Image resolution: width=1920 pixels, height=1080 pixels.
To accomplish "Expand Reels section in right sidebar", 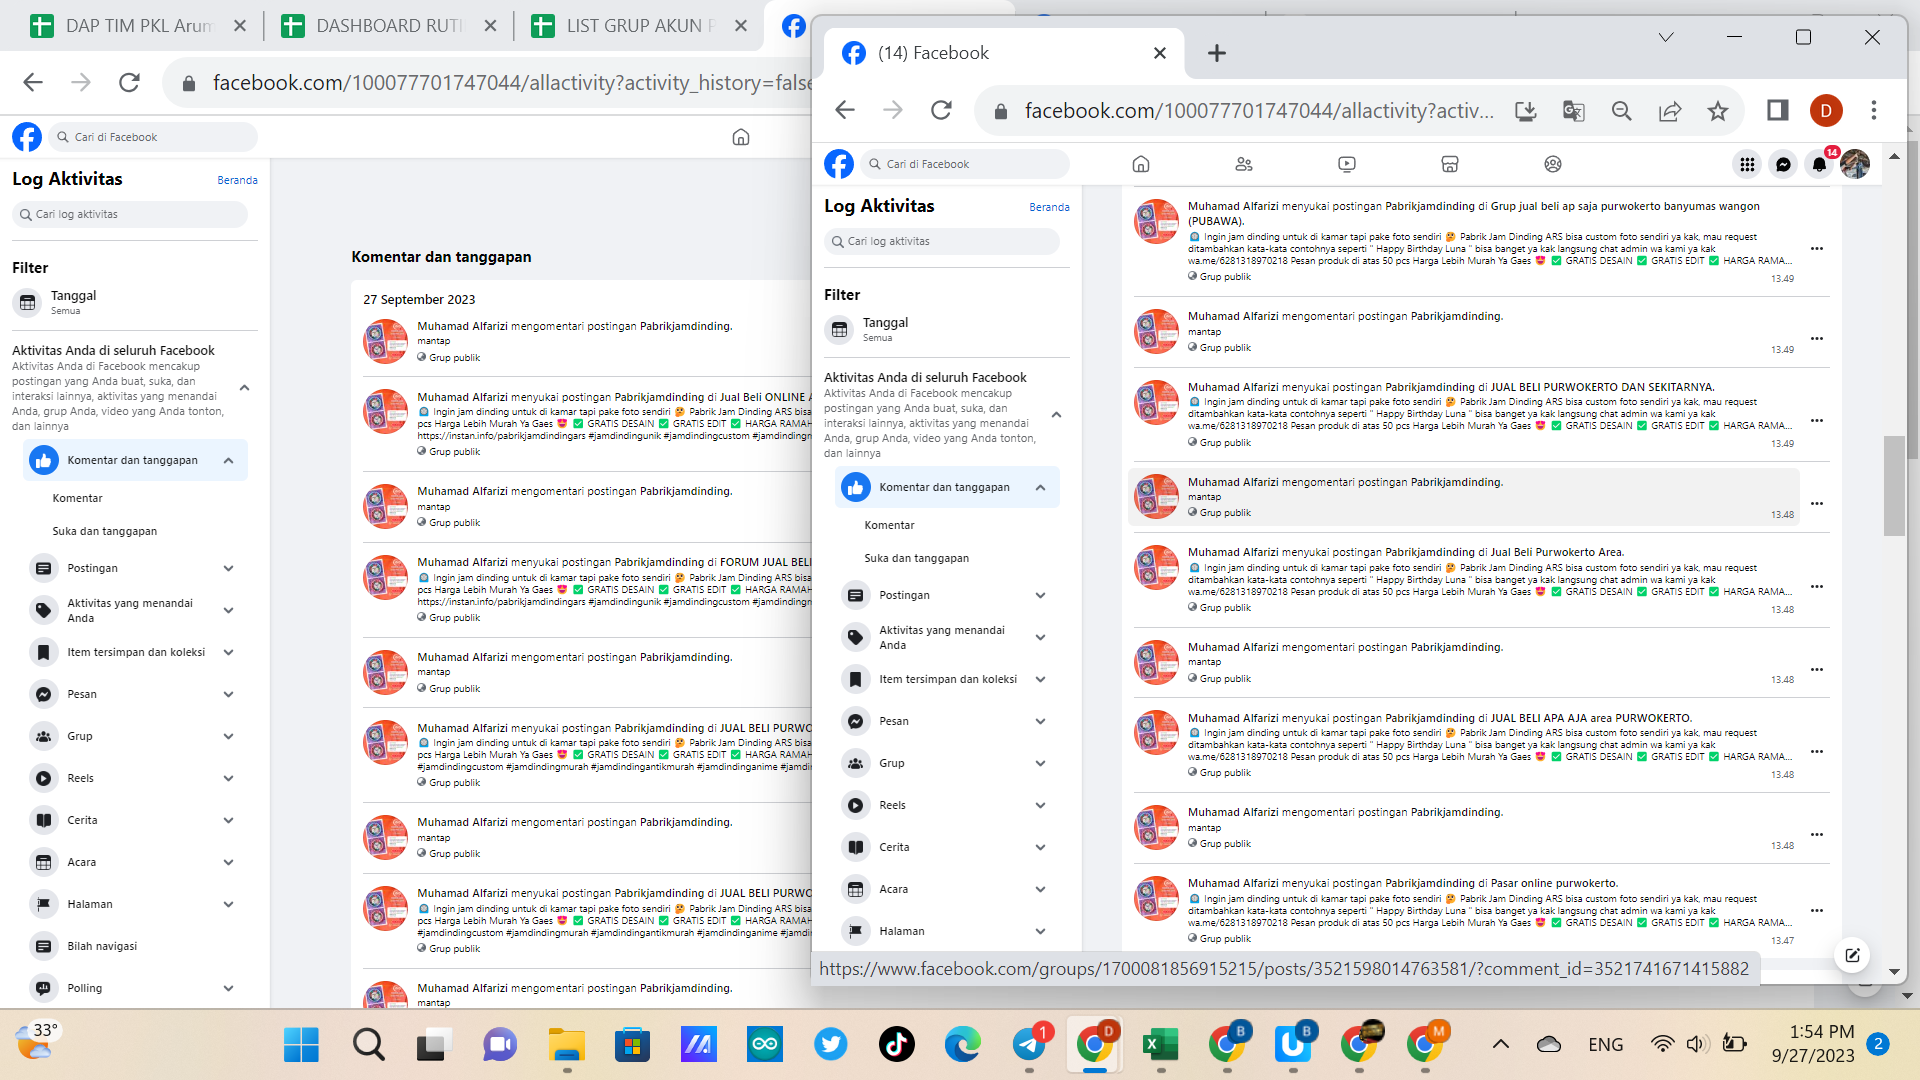I will tap(1040, 805).
